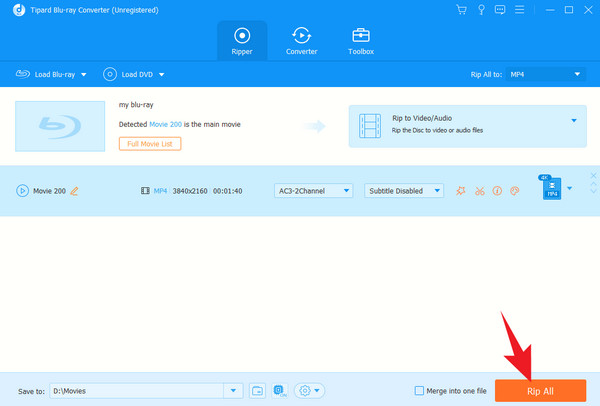Open the Full Movie List
This screenshot has height=406, width=600.
tap(150, 144)
